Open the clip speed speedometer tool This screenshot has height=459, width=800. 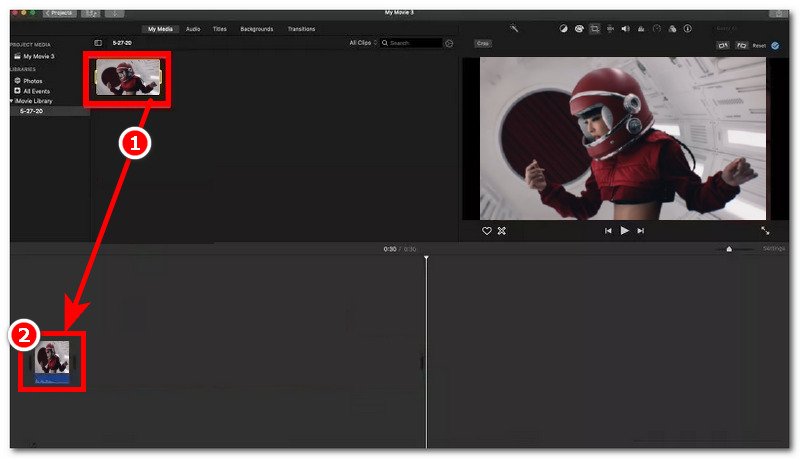657,29
